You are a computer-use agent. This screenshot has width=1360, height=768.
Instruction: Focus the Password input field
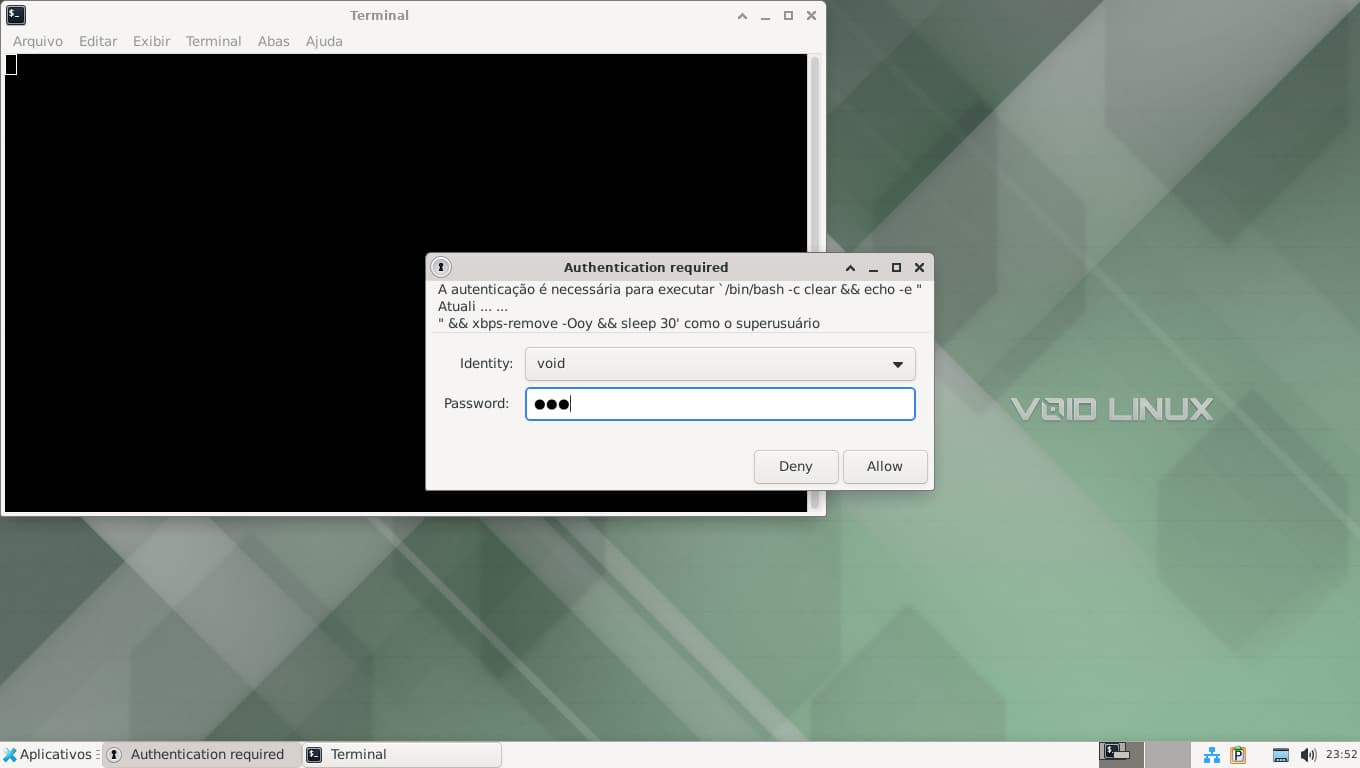click(719, 404)
